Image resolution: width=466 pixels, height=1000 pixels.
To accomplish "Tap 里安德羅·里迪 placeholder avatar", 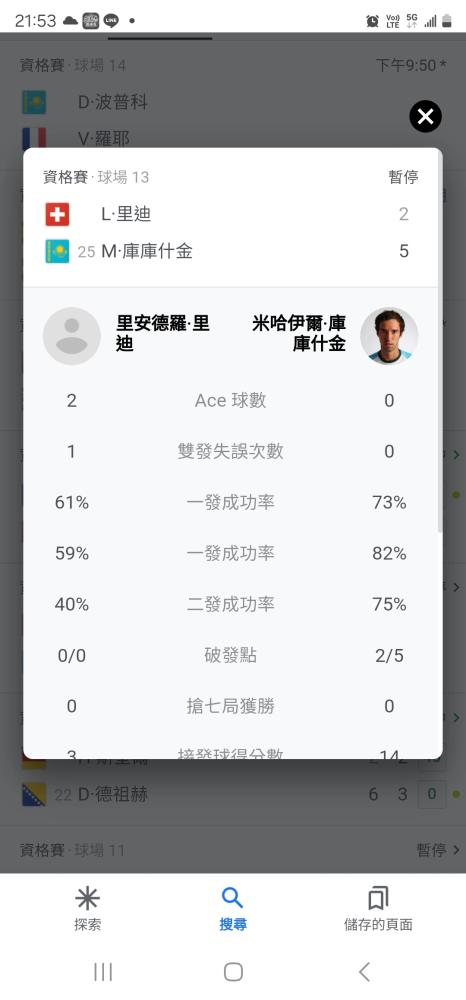I will pos(71,336).
